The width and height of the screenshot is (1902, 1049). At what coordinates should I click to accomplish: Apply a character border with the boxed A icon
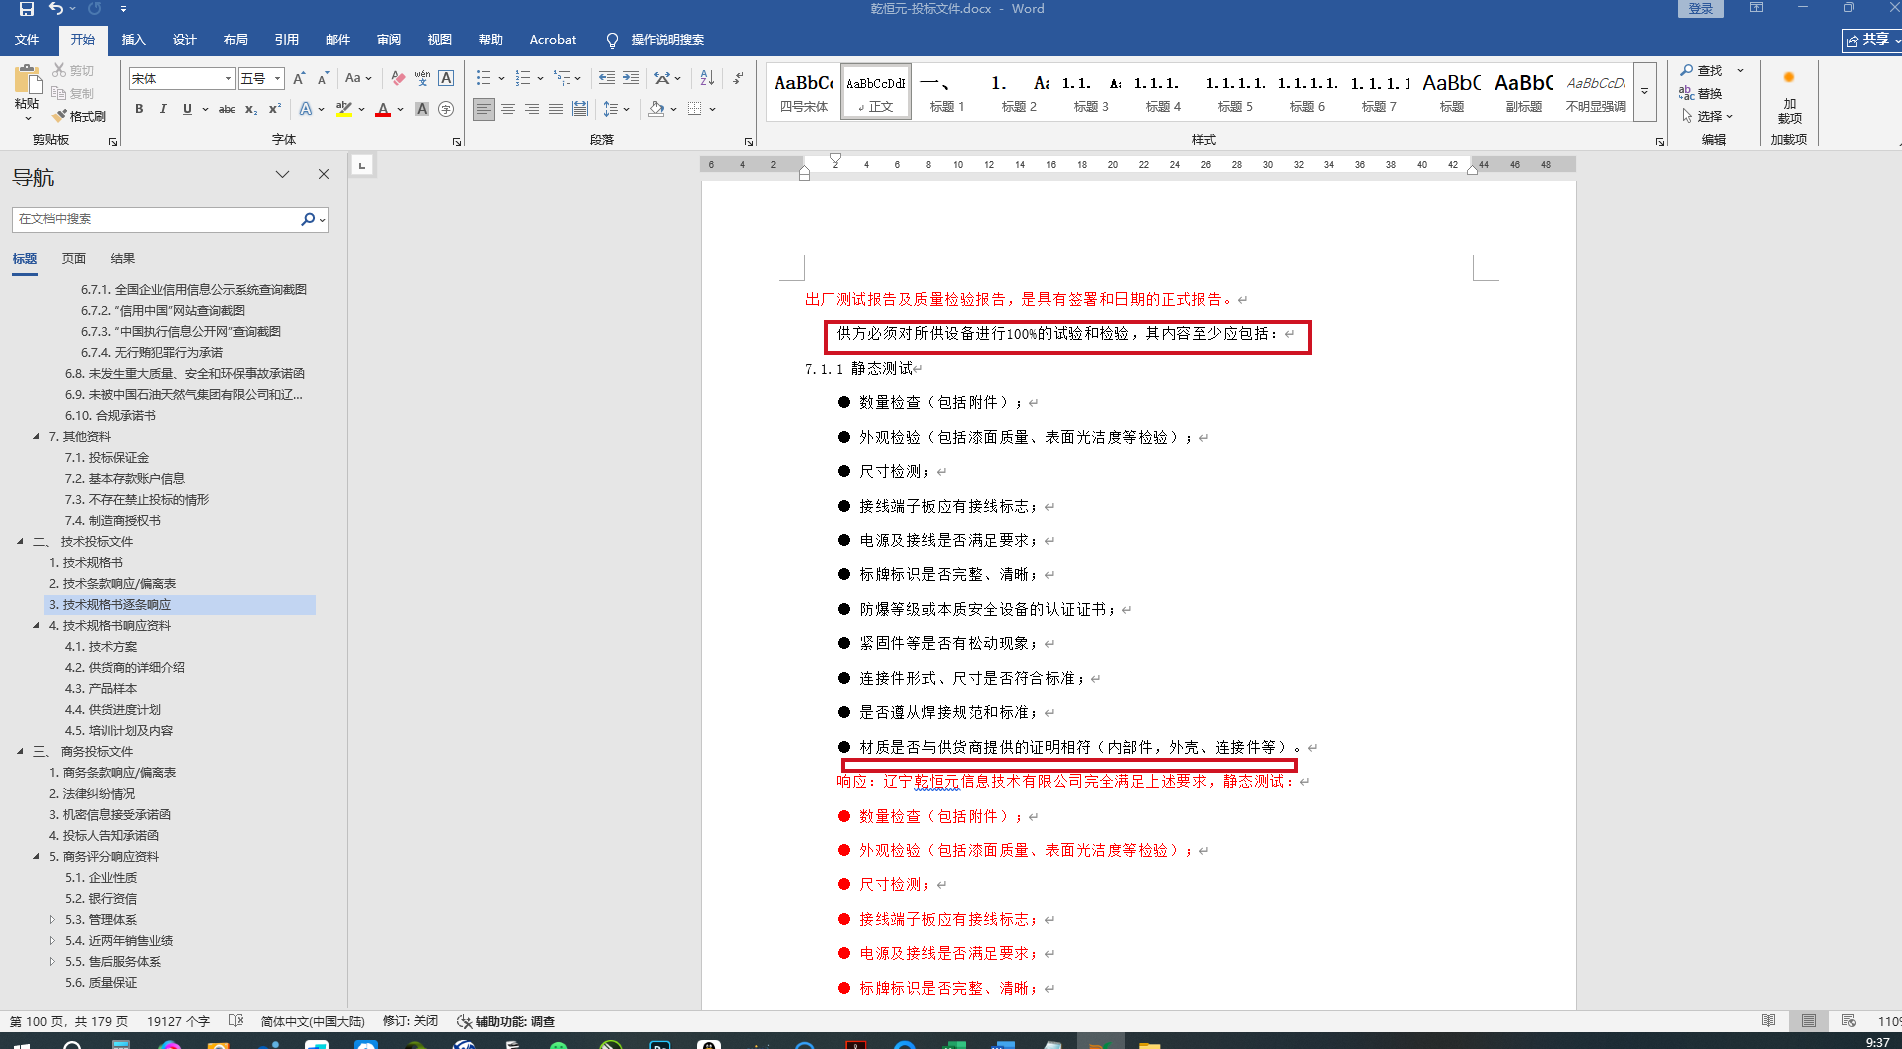pos(446,78)
